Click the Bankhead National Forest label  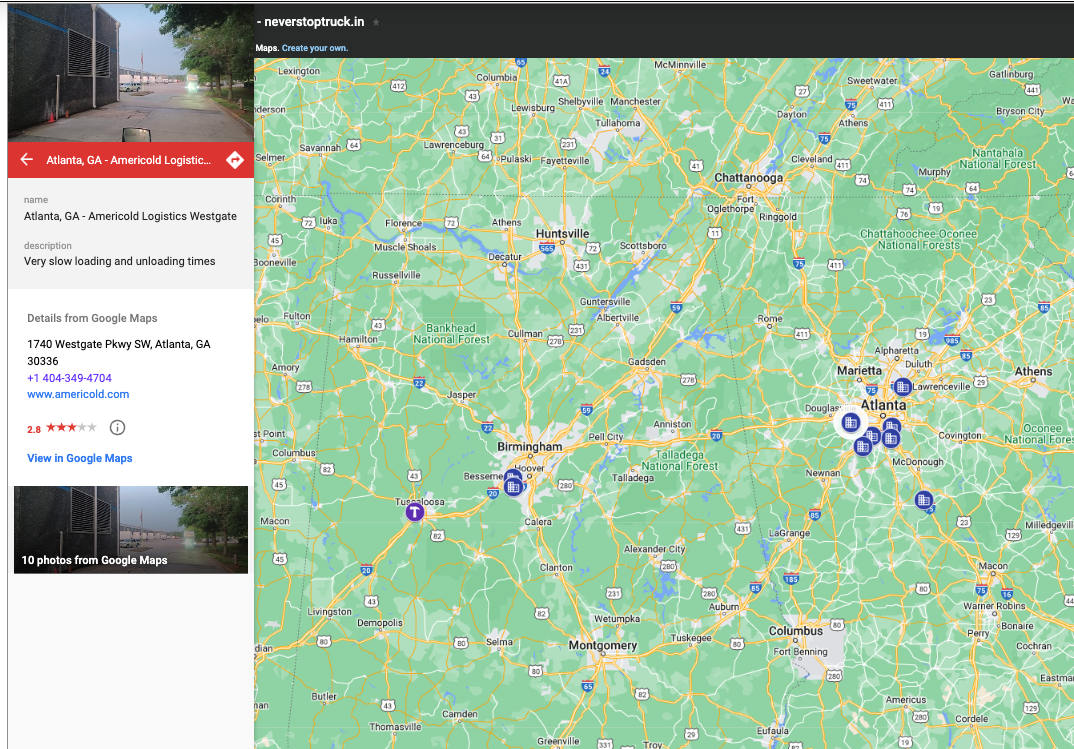pyautogui.click(x=451, y=333)
